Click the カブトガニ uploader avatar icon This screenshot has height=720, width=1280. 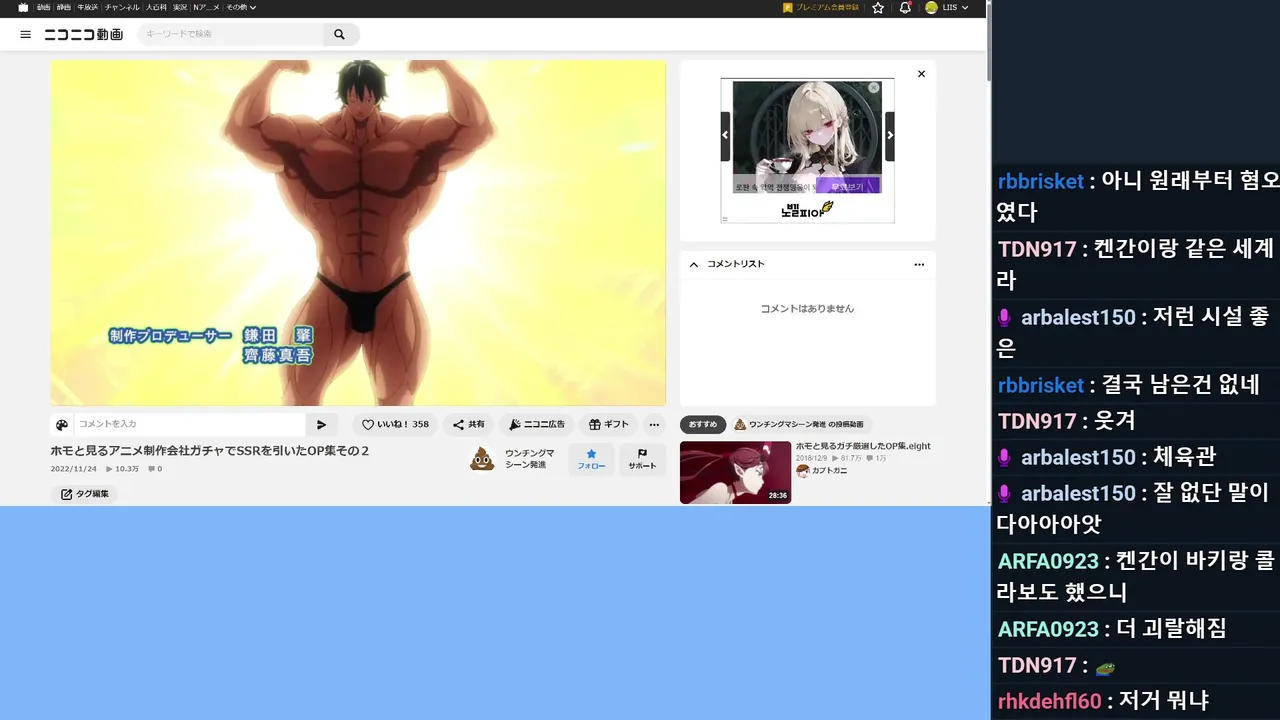(x=802, y=471)
